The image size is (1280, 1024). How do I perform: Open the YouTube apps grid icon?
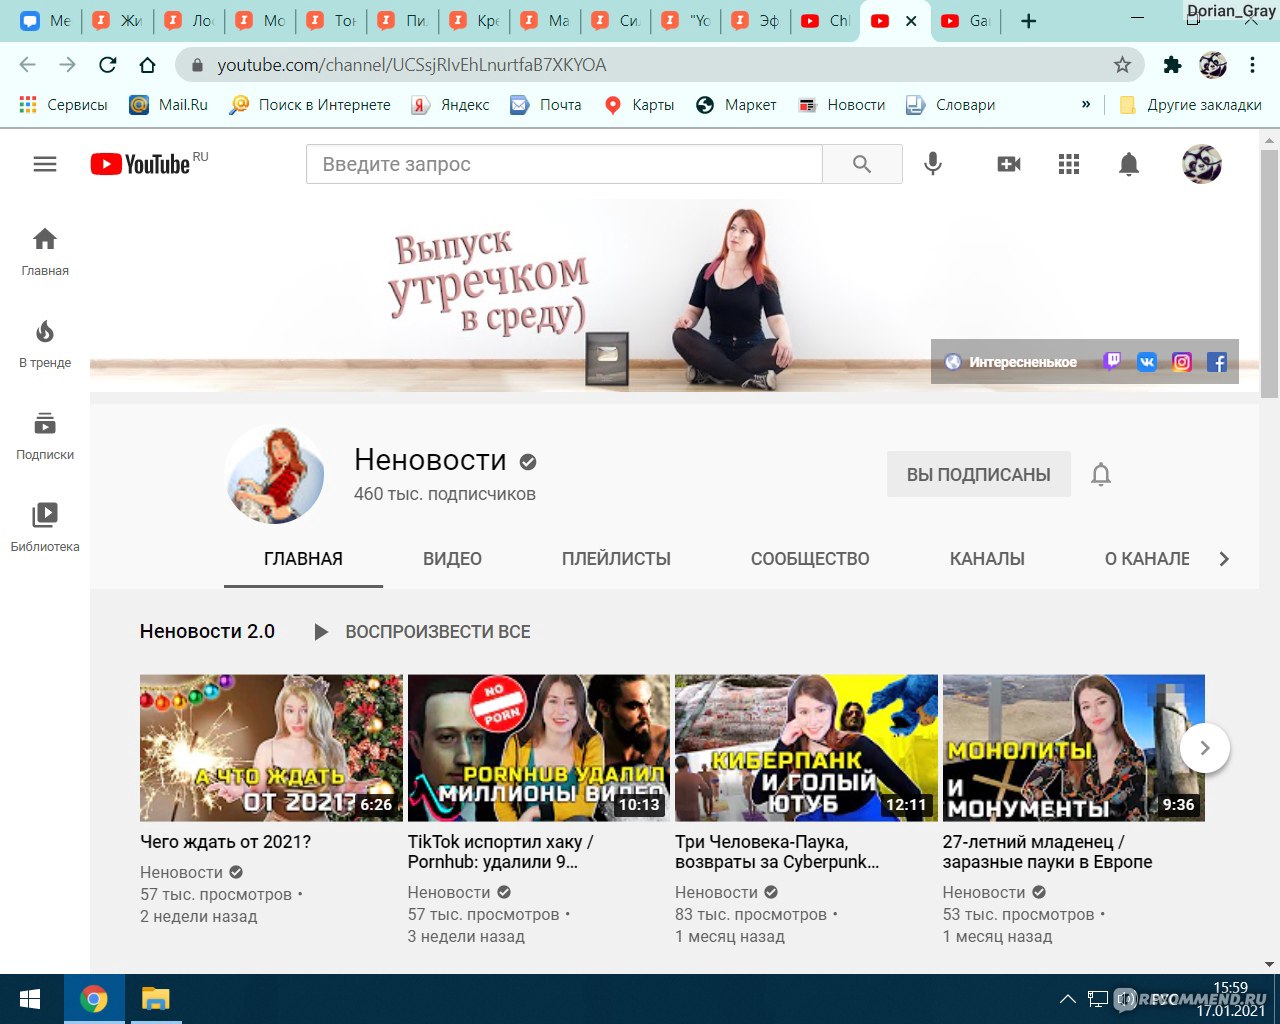(x=1069, y=164)
